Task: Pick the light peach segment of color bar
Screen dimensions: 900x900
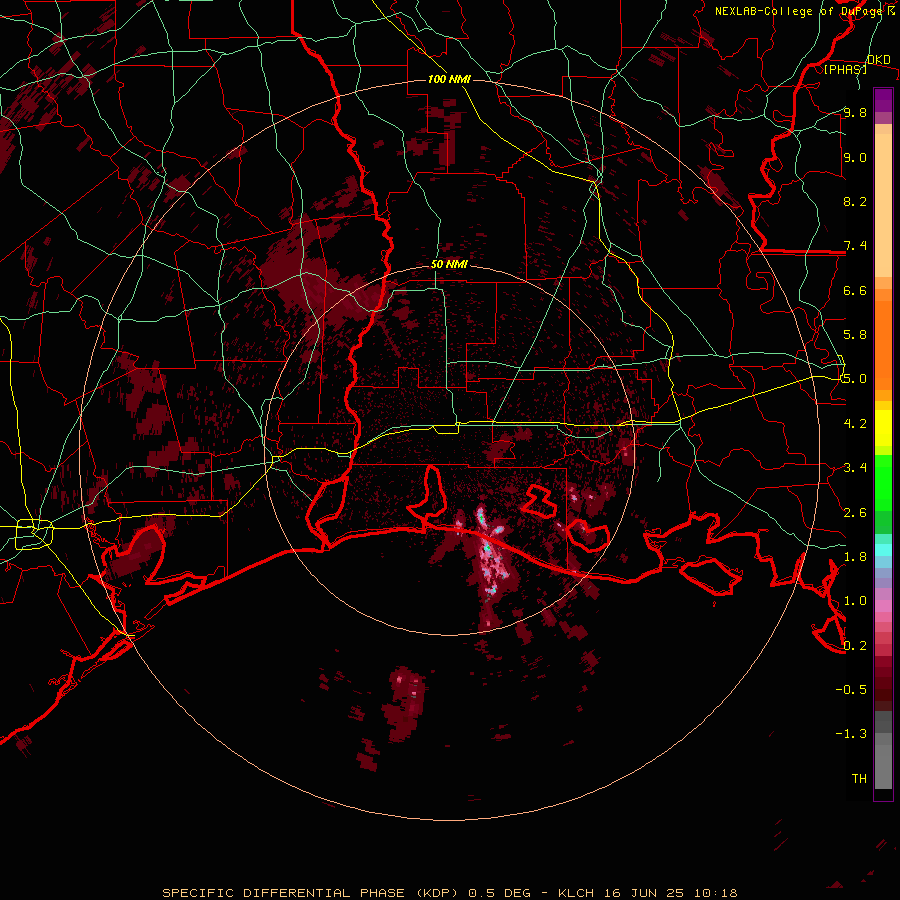Action: pyautogui.click(x=883, y=205)
